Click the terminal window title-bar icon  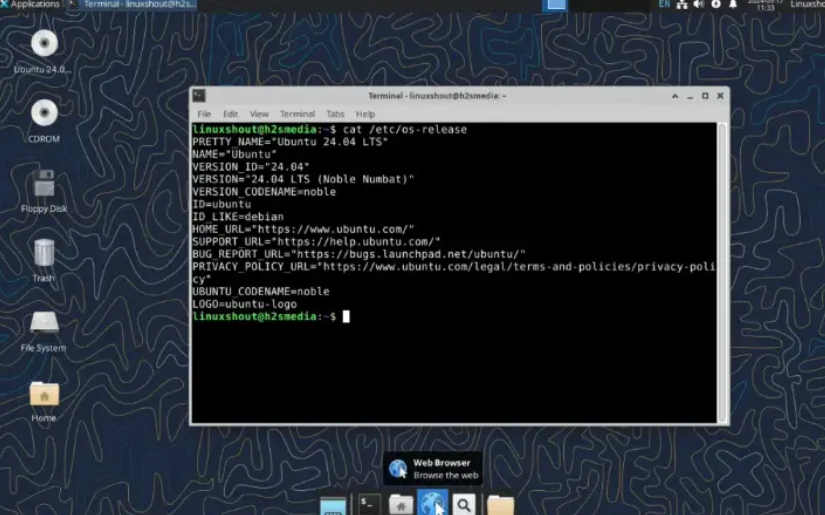point(199,95)
